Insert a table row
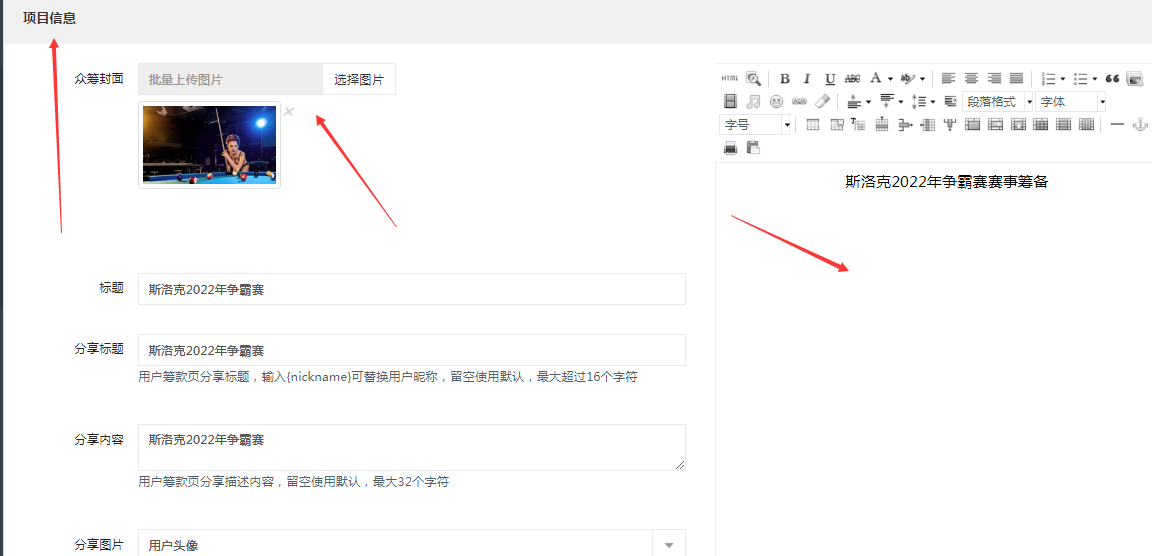The image size is (1152, 556). point(882,124)
